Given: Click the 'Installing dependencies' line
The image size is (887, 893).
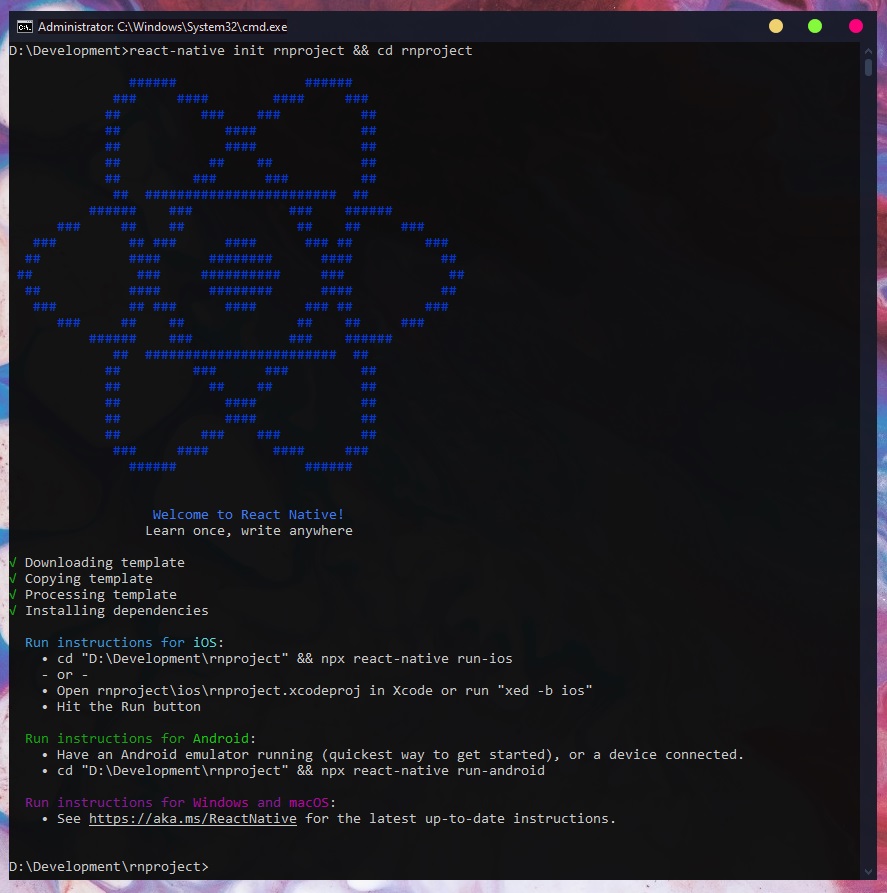Looking at the screenshot, I should pos(117,611).
